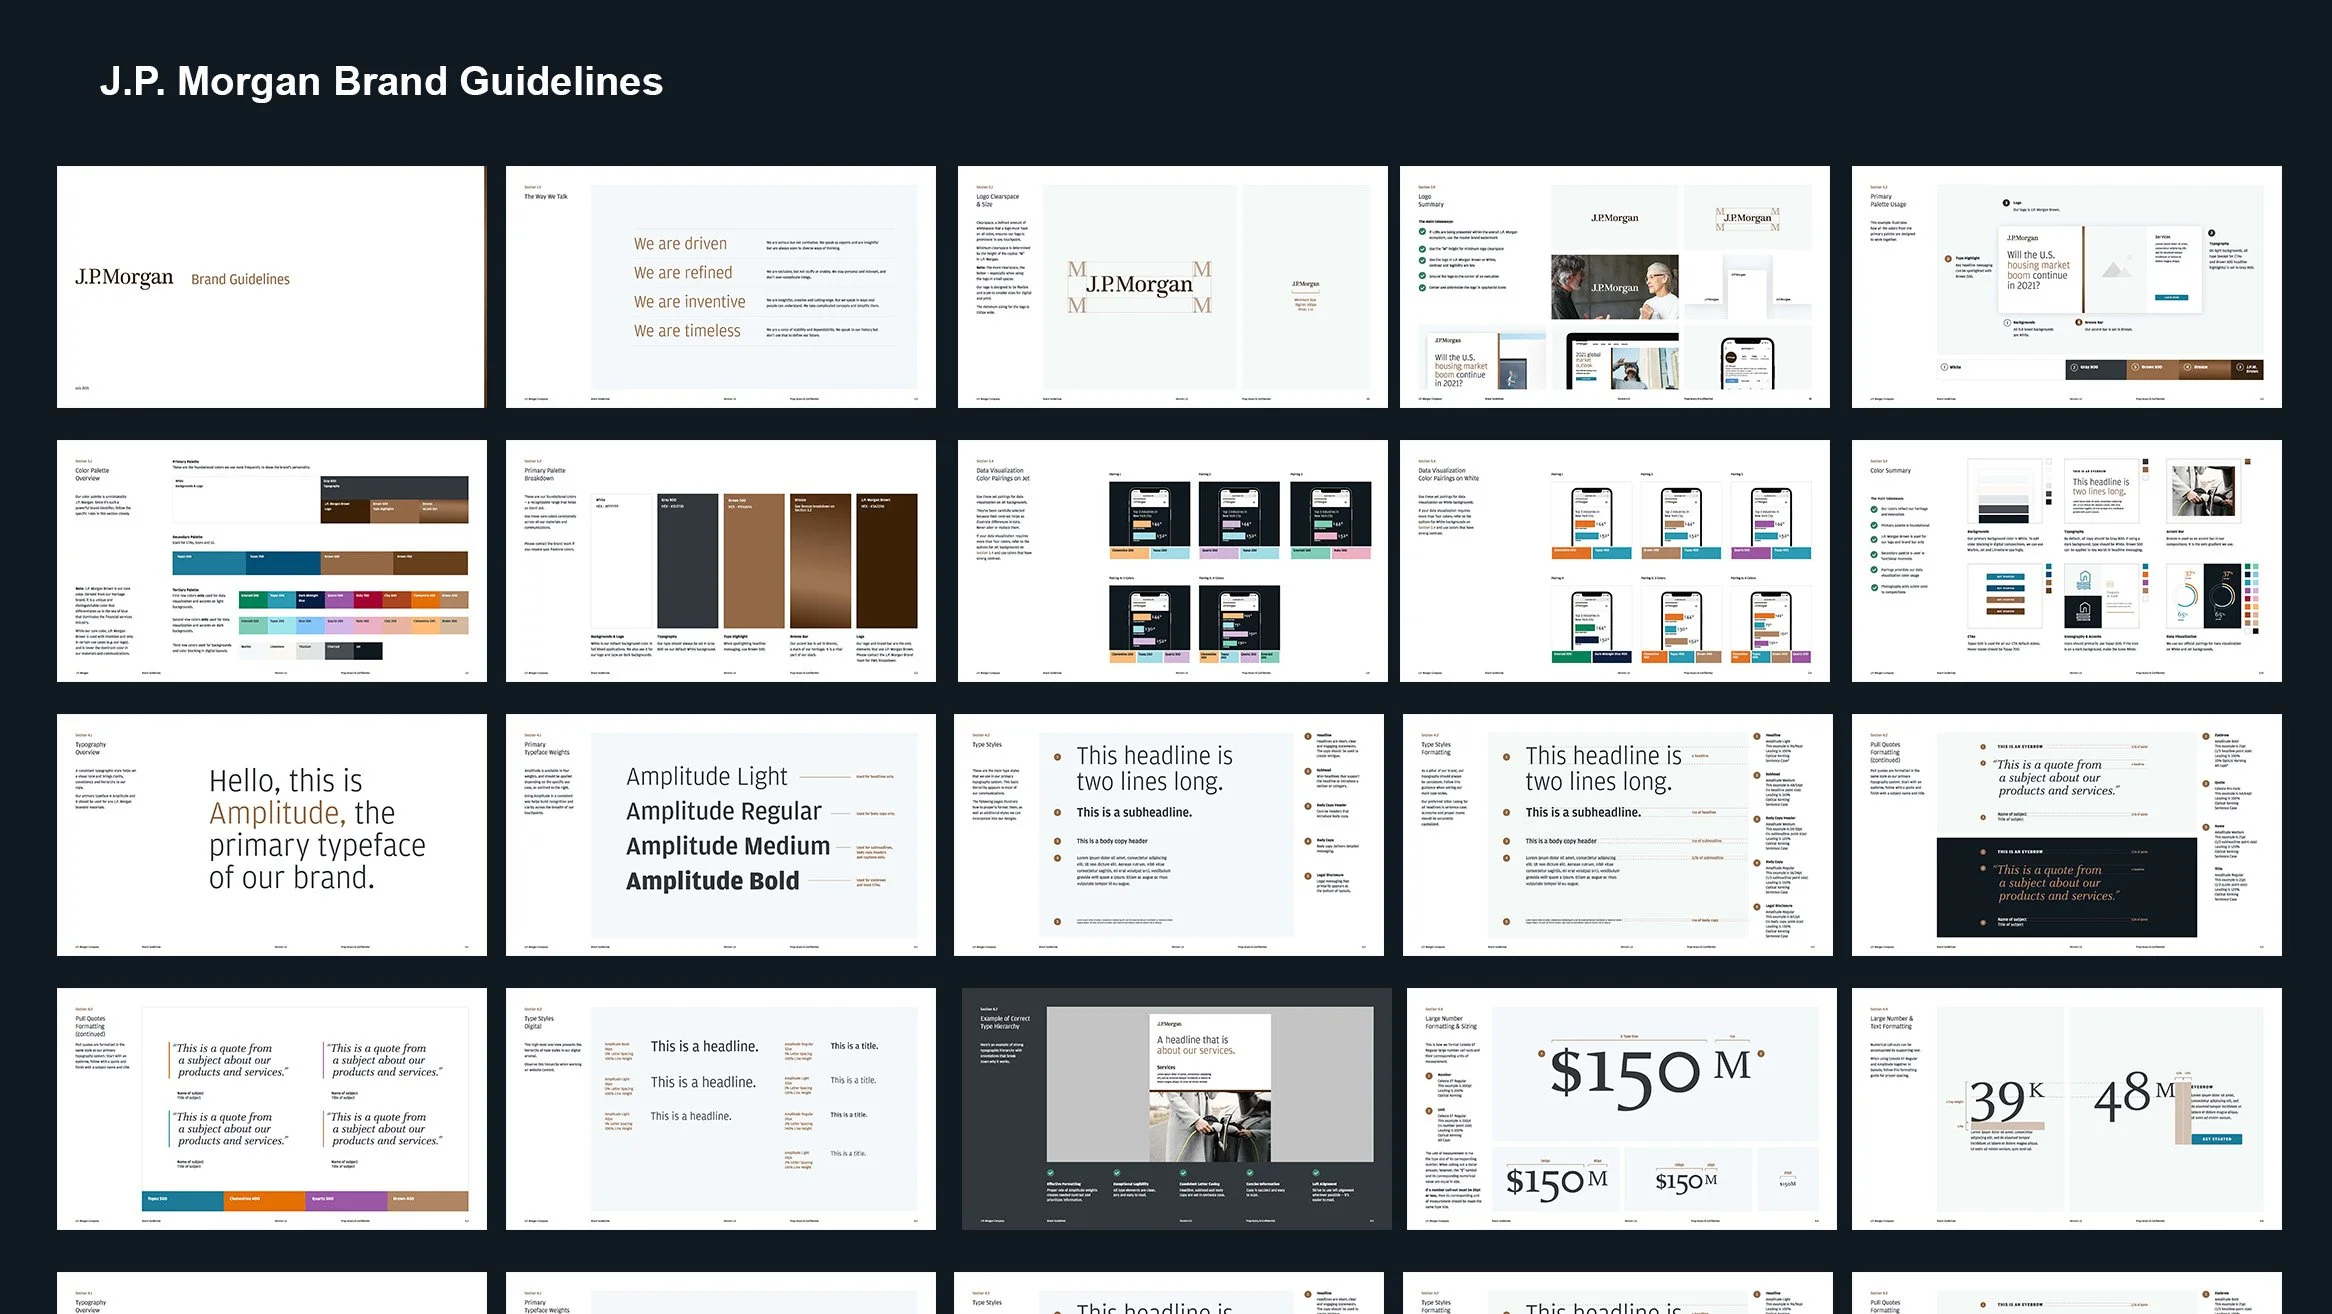Image resolution: width=2332 pixels, height=1314 pixels.
Task: Open the 'Hello, this is Amplitude' typography slide
Action: [x=271, y=835]
